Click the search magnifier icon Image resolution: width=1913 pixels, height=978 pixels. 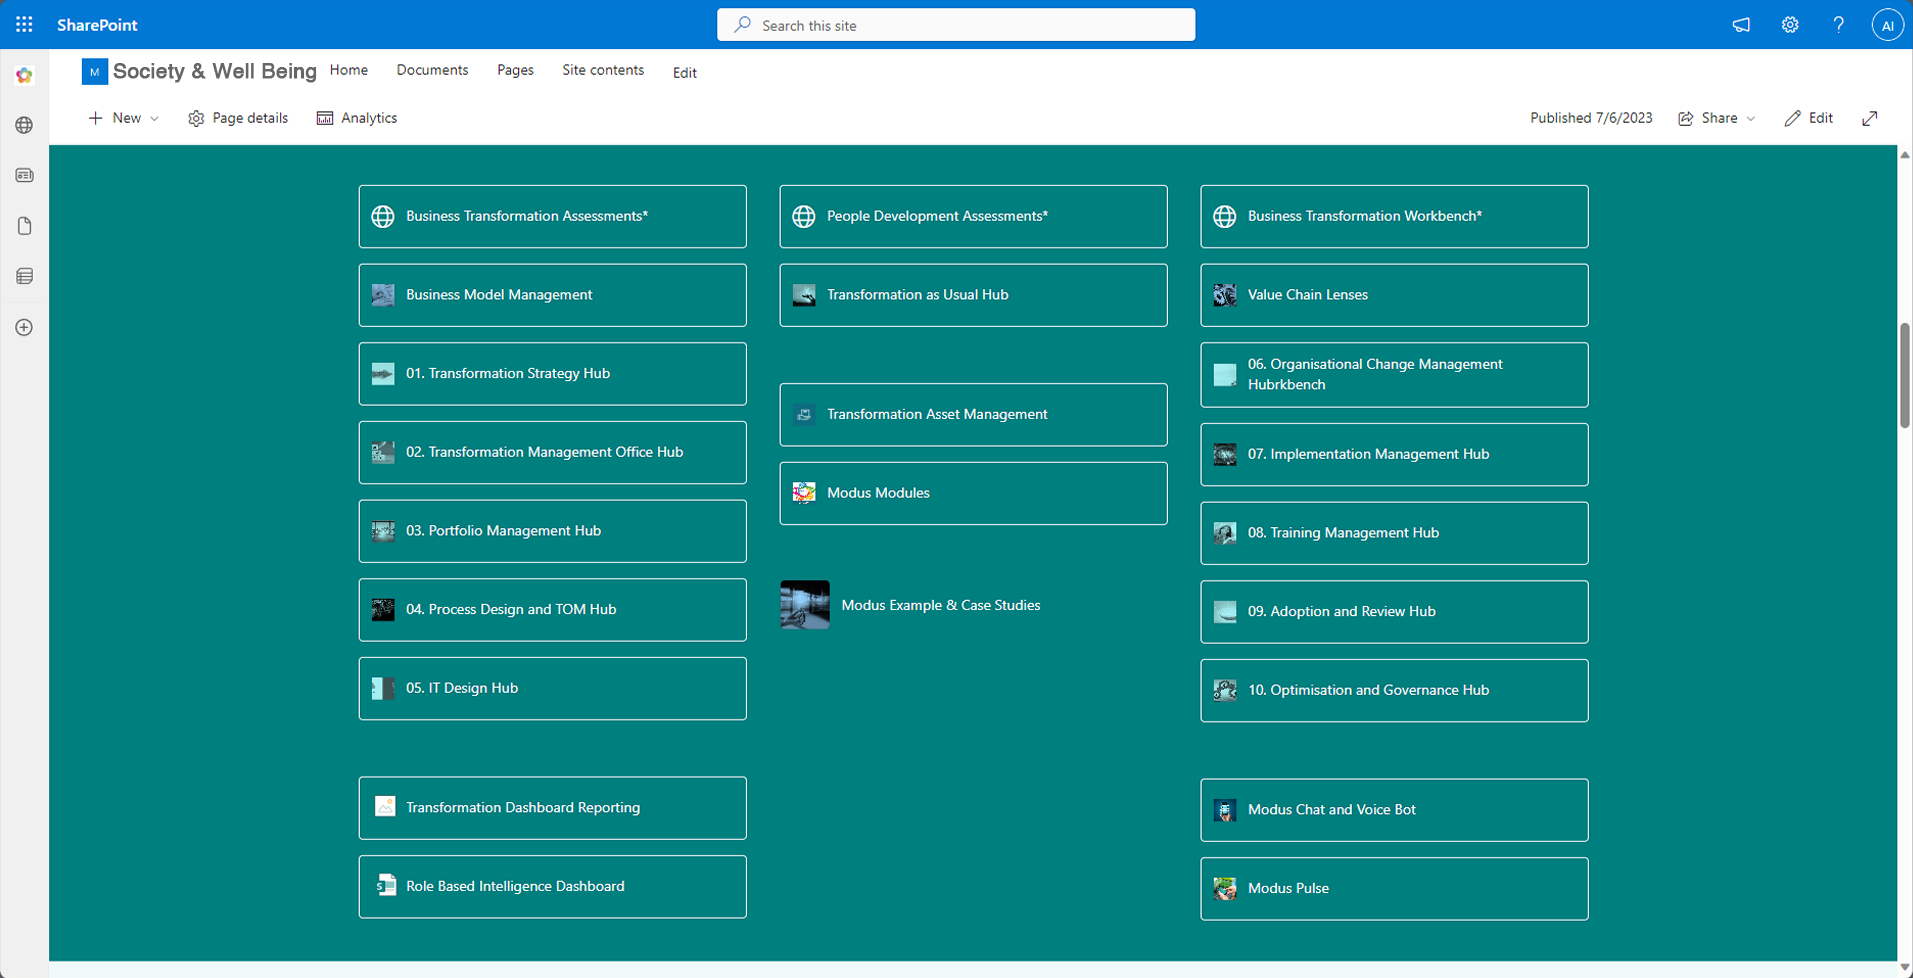point(742,25)
